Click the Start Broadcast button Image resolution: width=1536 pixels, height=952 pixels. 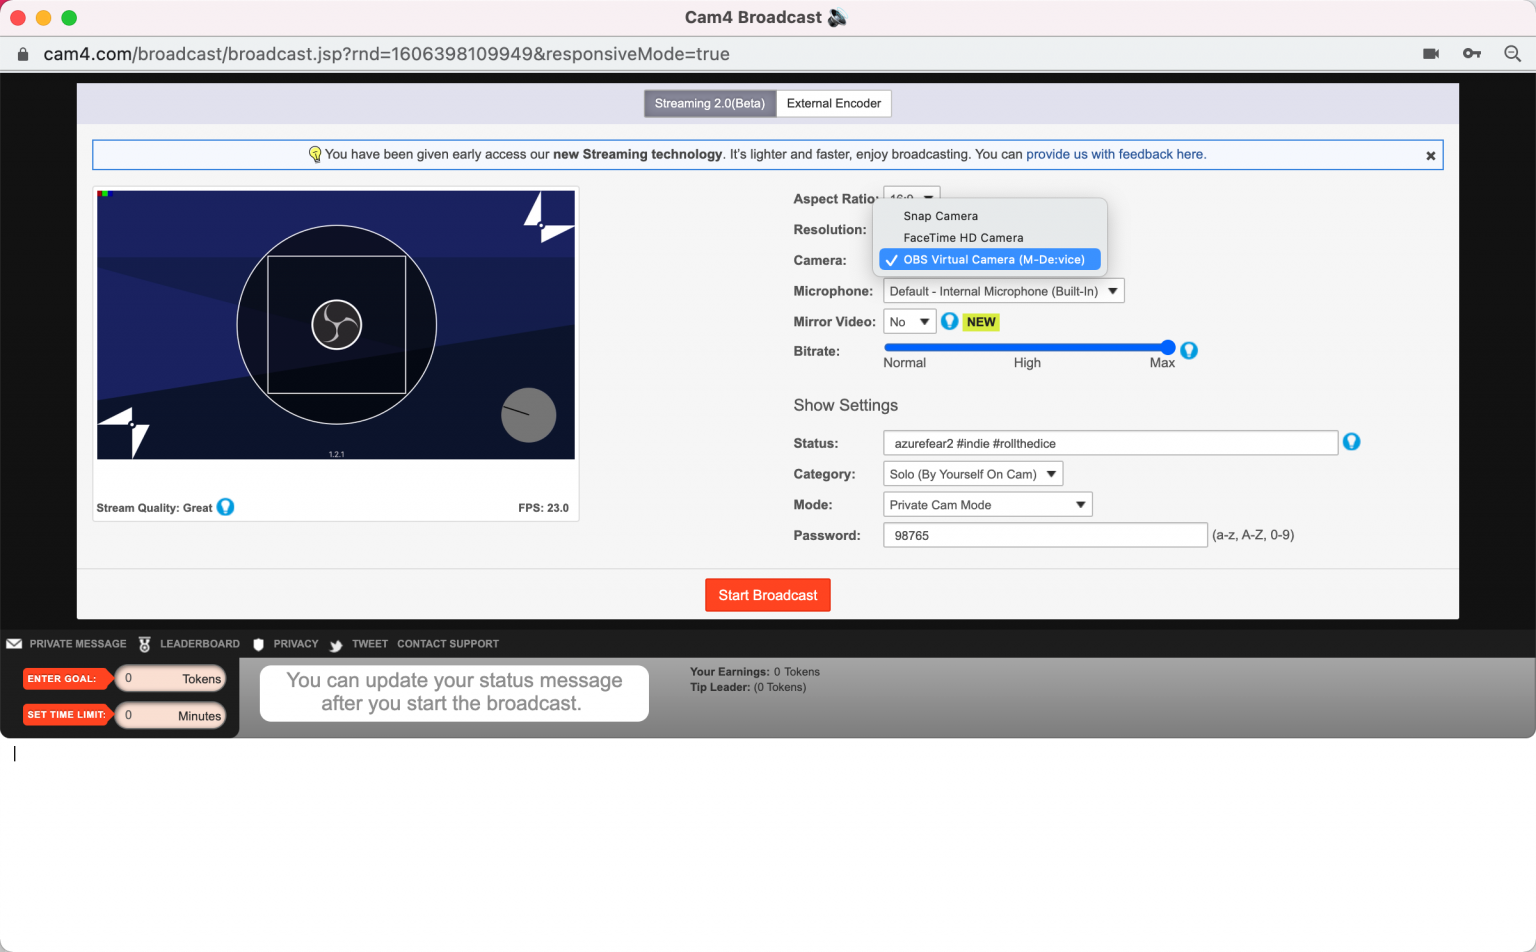(767, 594)
